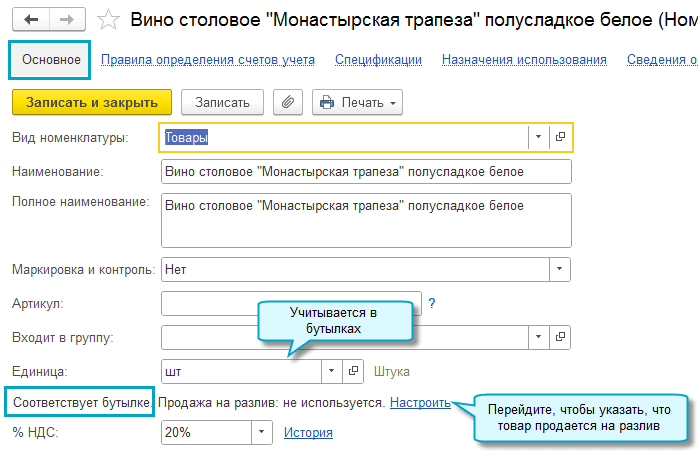Viewport: 698px width, 464px height.
Task: Open the Входит в группу selection form icon
Action: (x=560, y=336)
